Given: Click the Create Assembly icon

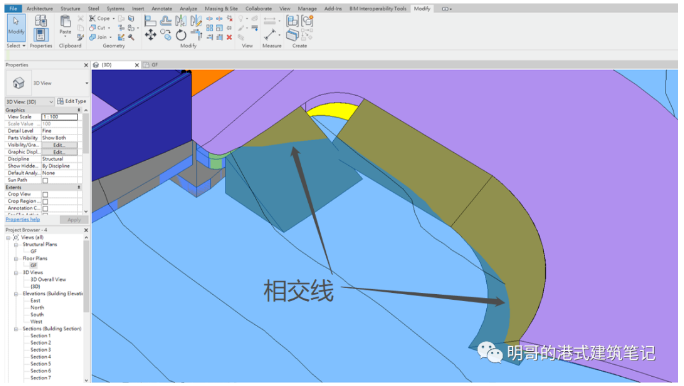Looking at the screenshot, I should (x=292, y=20).
